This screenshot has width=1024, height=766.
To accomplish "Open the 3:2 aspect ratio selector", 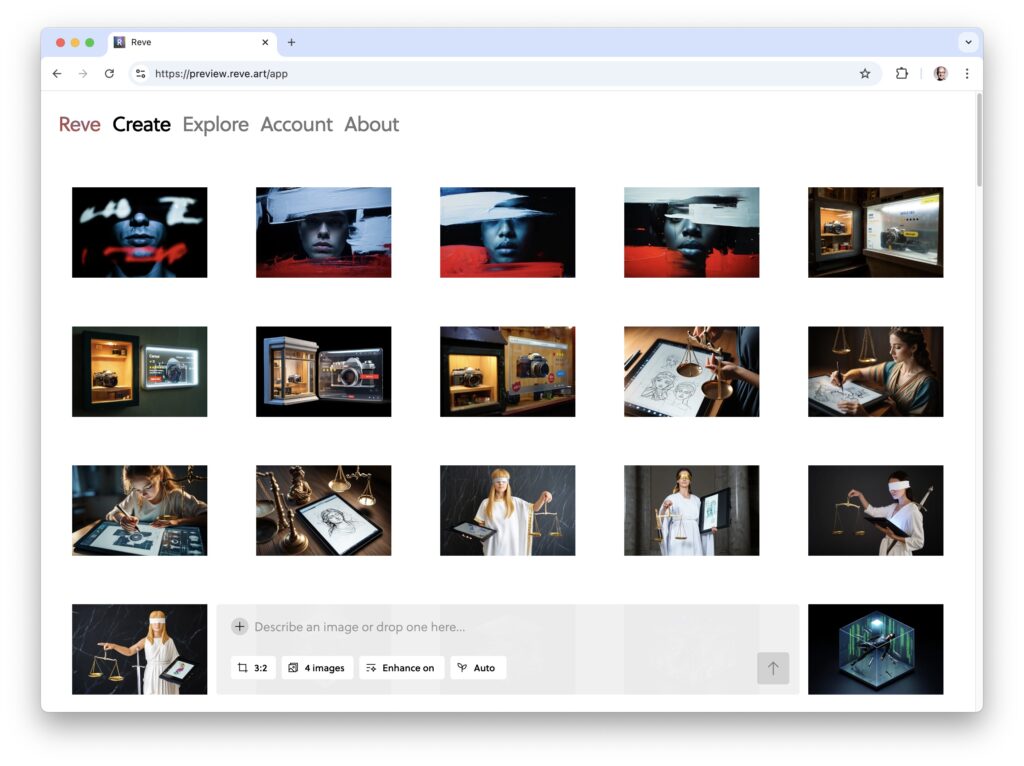I will point(253,668).
